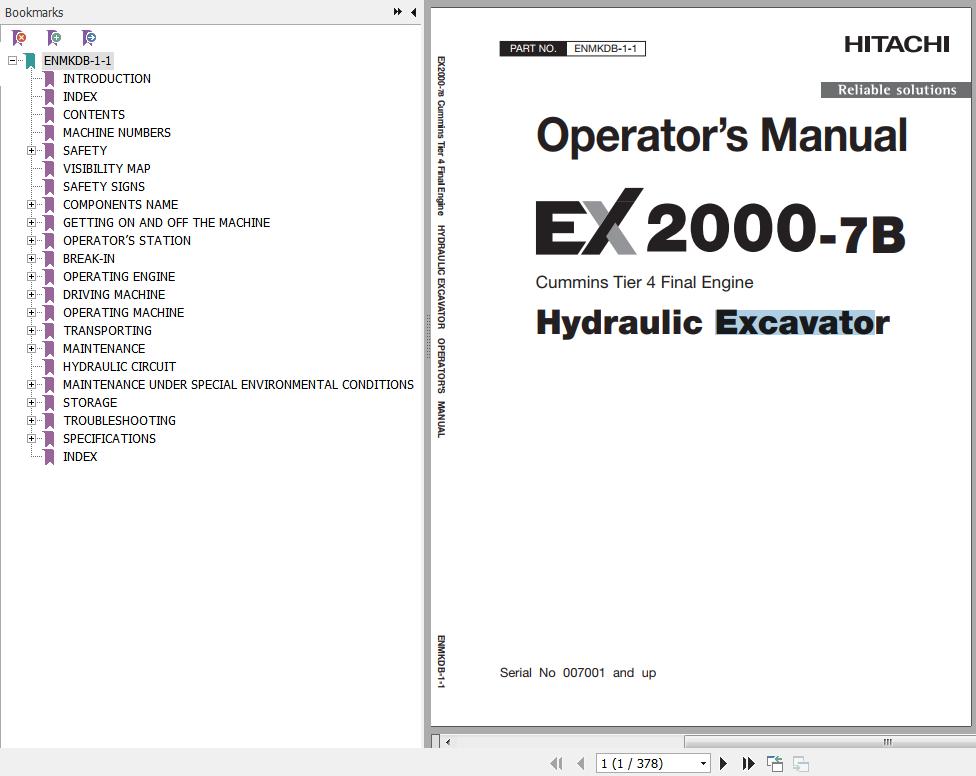Image resolution: width=976 pixels, height=776 pixels.
Task: Go to the previous page
Action: pyautogui.click(x=581, y=763)
